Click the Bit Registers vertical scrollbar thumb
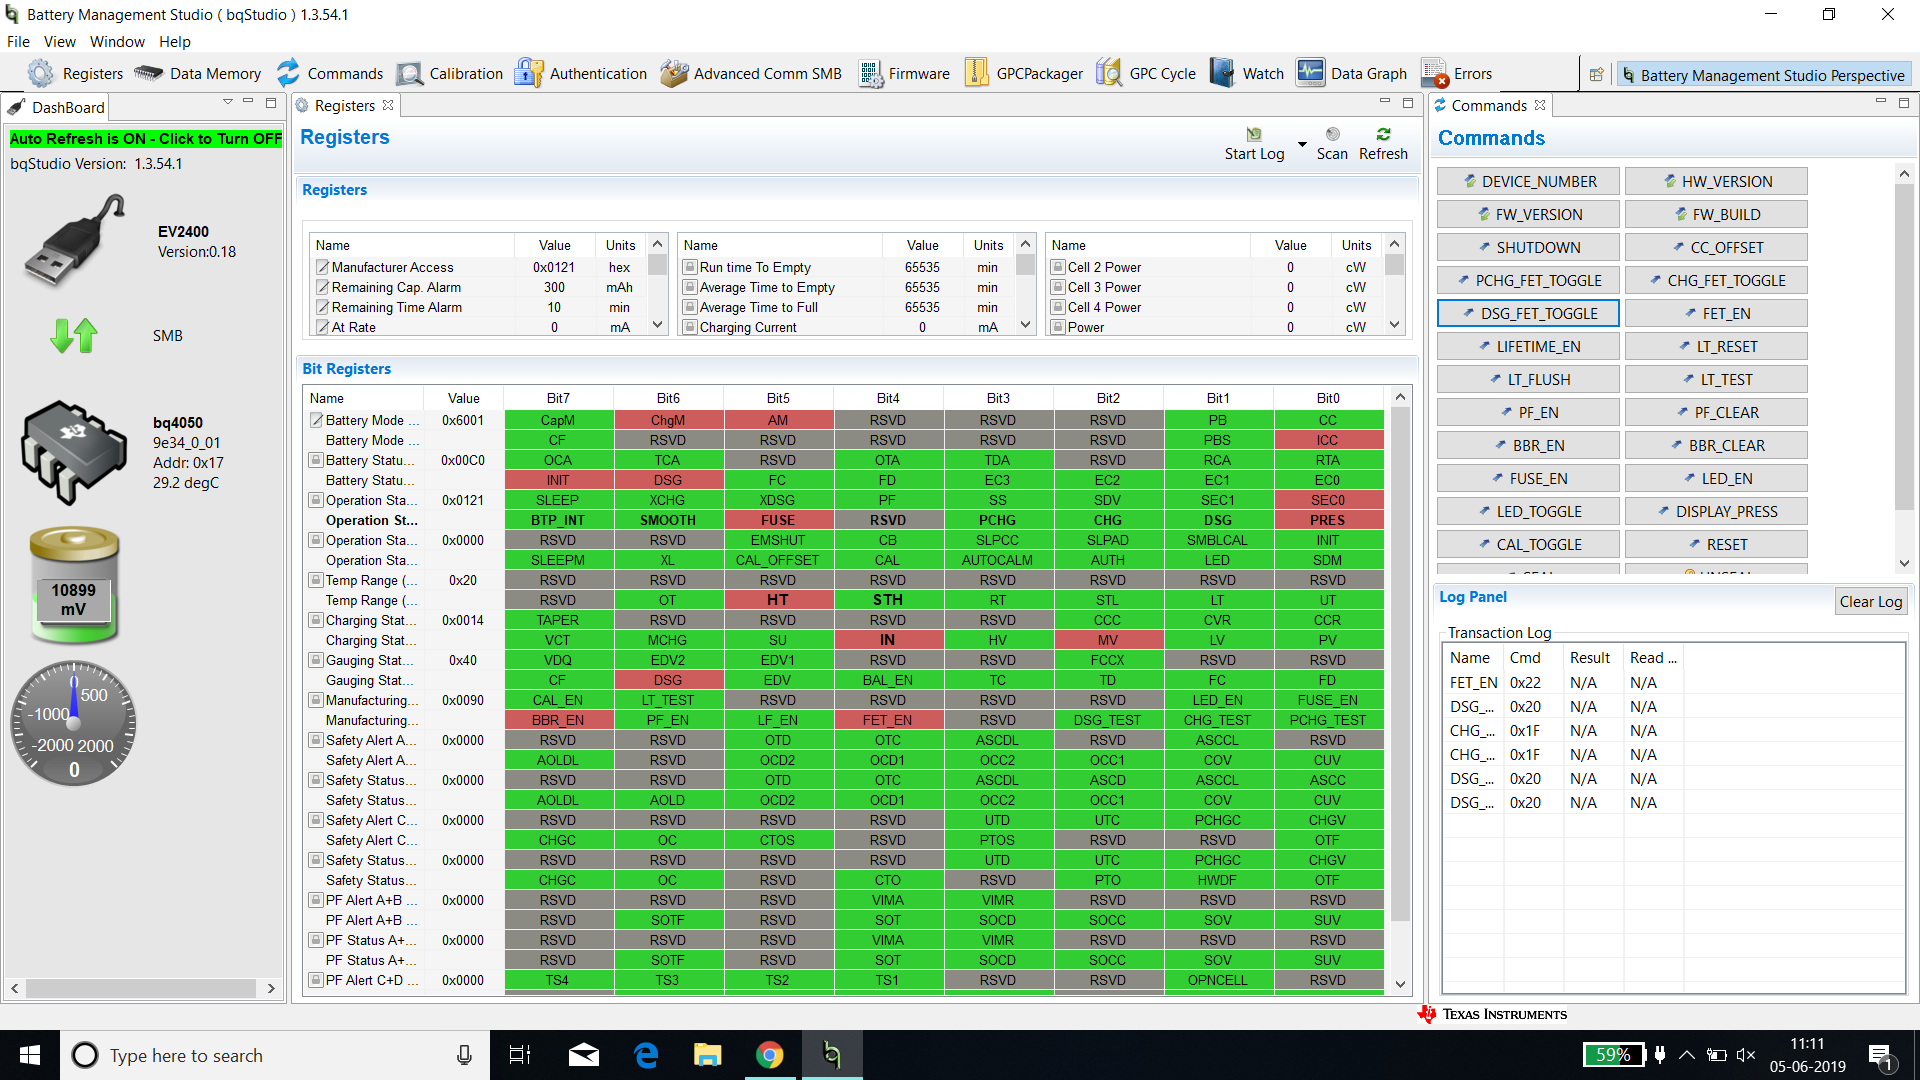The width and height of the screenshot is (1920, 1080). pyautogui.click(x=1400, y=664)
